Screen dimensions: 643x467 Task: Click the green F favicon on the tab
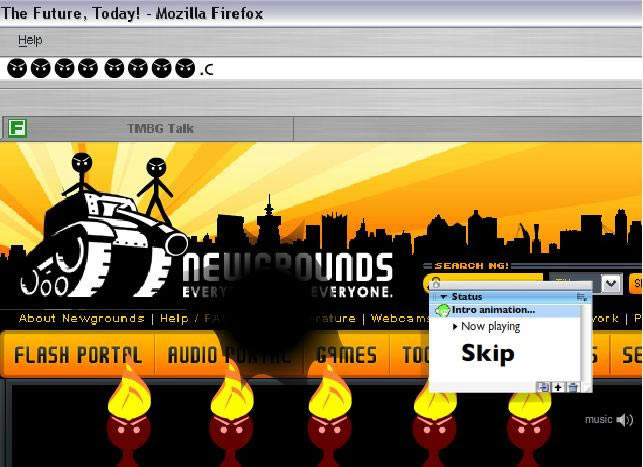(x=16, y=128)
